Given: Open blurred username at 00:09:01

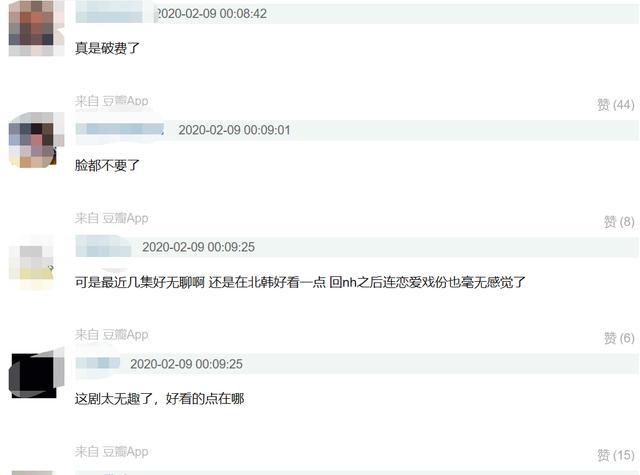Looking at the screenshot, I should [120, 130].
